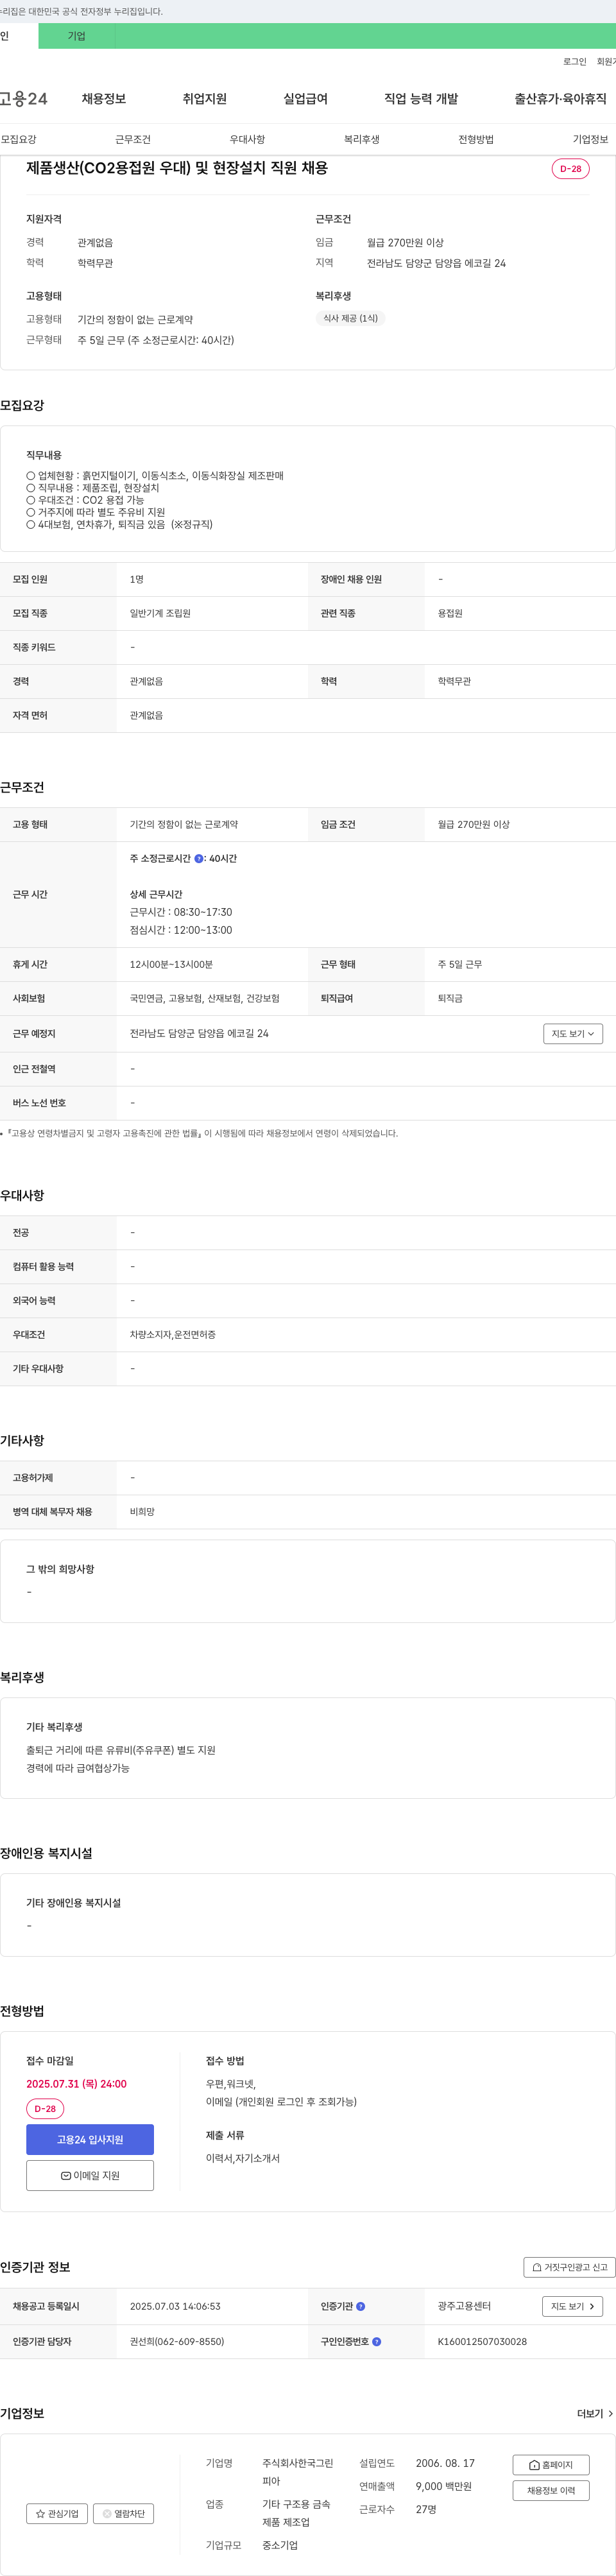Open the company 홈페이지 button
The image size is (616, 2576).
(x=551, y=2465)
